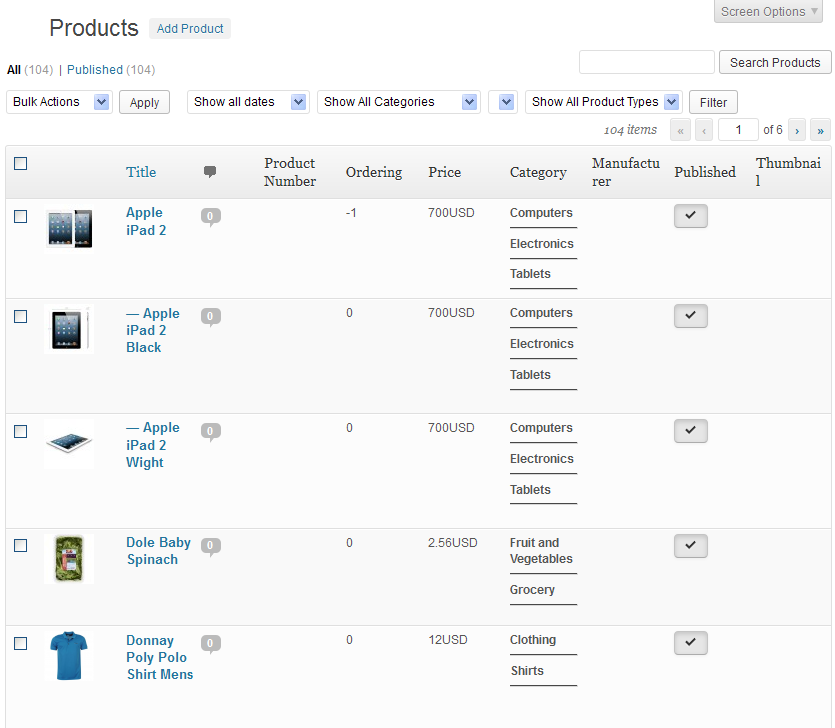Image resolution: width=835 pixels, height=728 pixels.
Task: Expand the Screen Options tab
Action: [x=770, y=12]
